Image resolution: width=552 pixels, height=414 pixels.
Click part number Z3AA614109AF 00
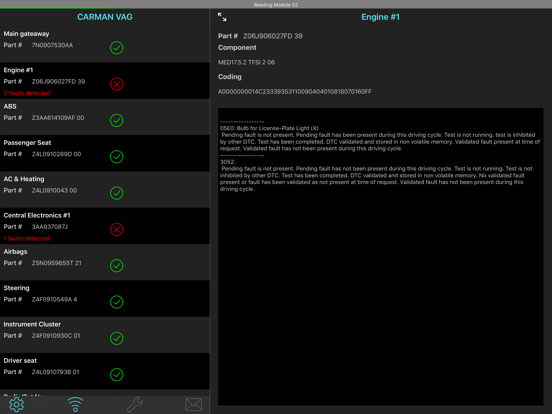[58, 118]
